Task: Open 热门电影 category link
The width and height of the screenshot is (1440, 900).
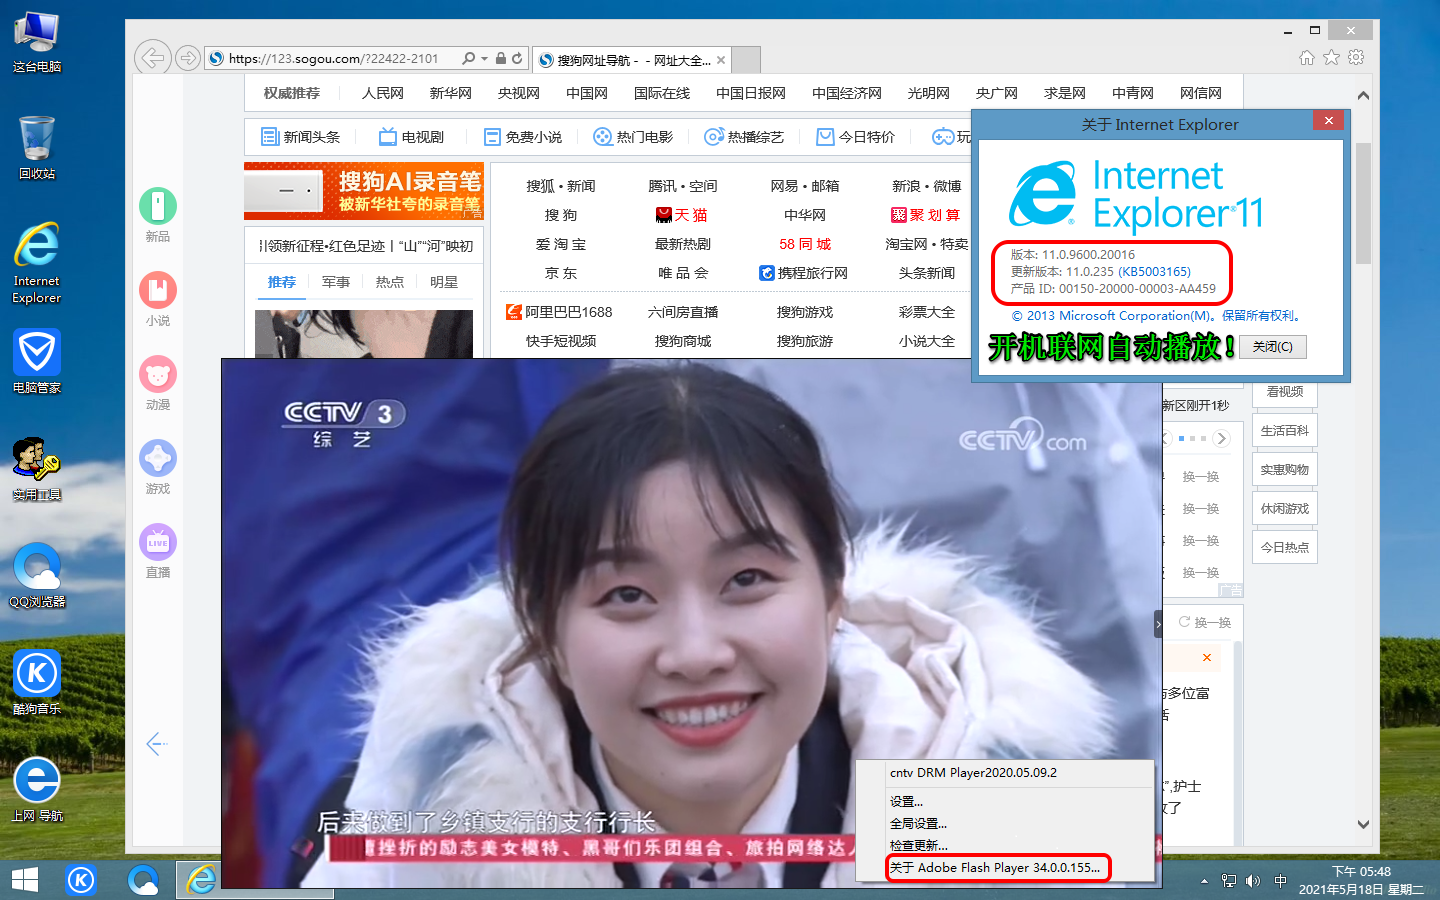Action: click(633, 137)
